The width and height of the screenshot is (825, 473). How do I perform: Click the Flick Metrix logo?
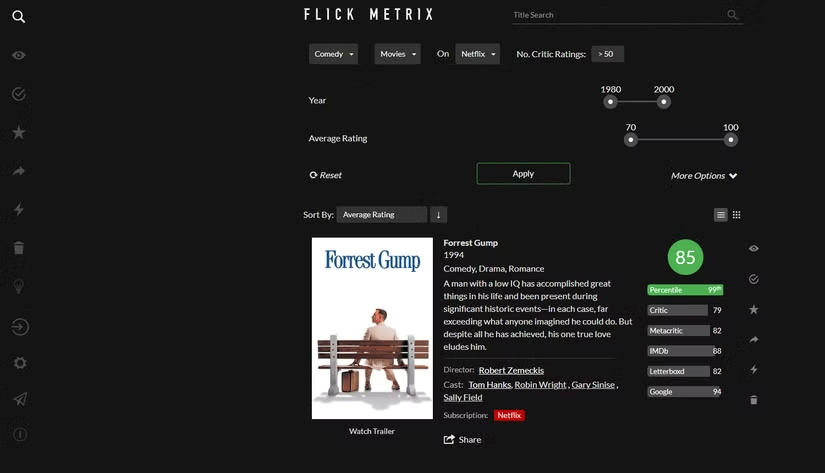point(368,15)
